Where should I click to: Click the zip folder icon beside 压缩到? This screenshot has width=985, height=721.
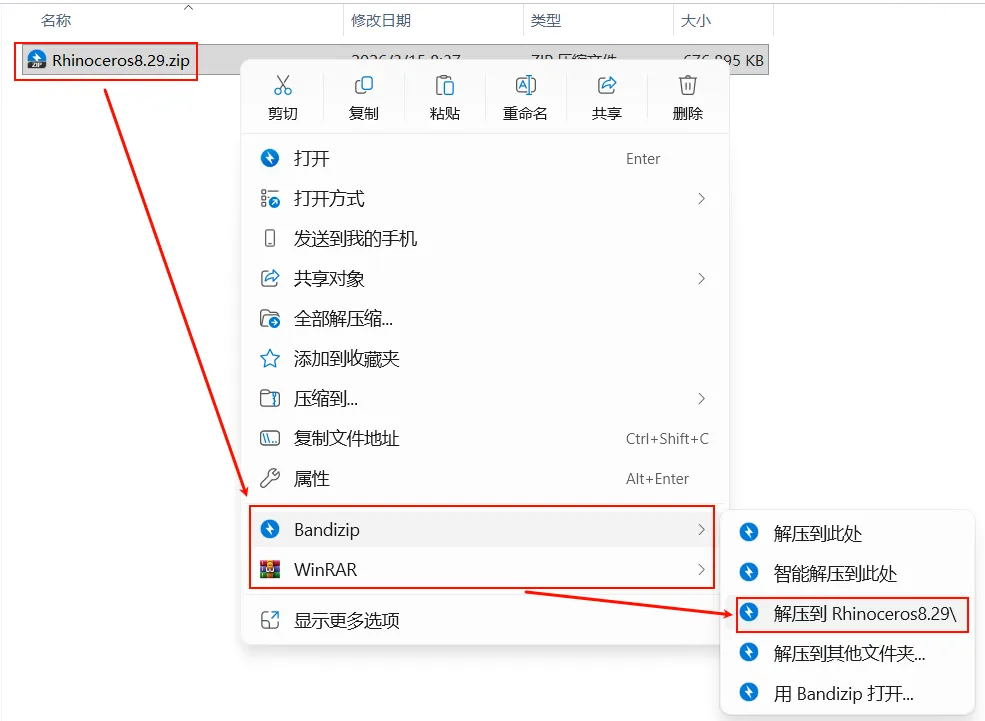(270, 398)
